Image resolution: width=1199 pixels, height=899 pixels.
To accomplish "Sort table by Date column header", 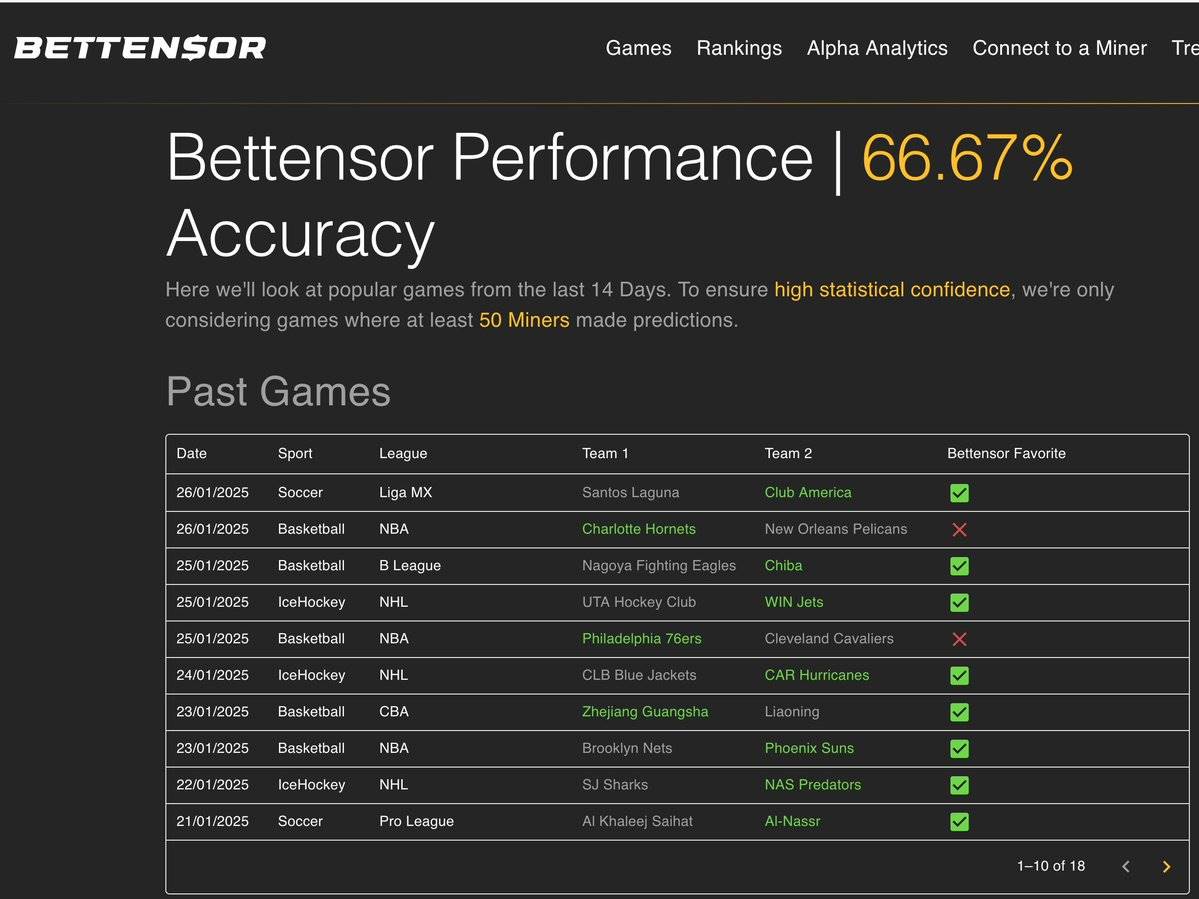I will [192, 454].
